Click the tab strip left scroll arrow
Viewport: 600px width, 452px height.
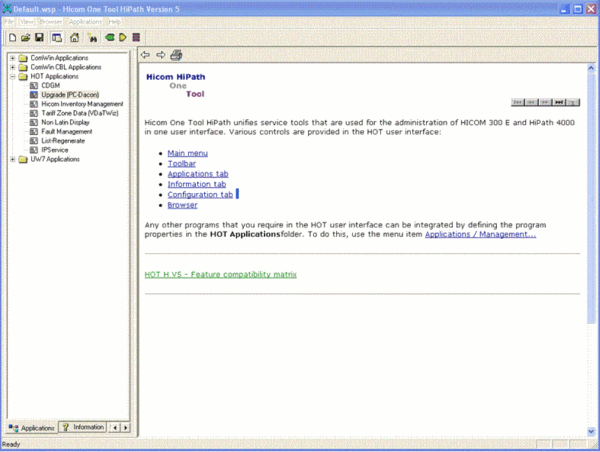[x=114, y=428]
